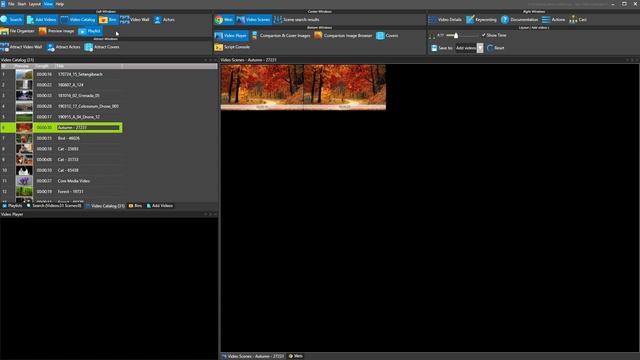Open the Add Videos window button
This screenshot has width=640, height=360.
[42, 20]
